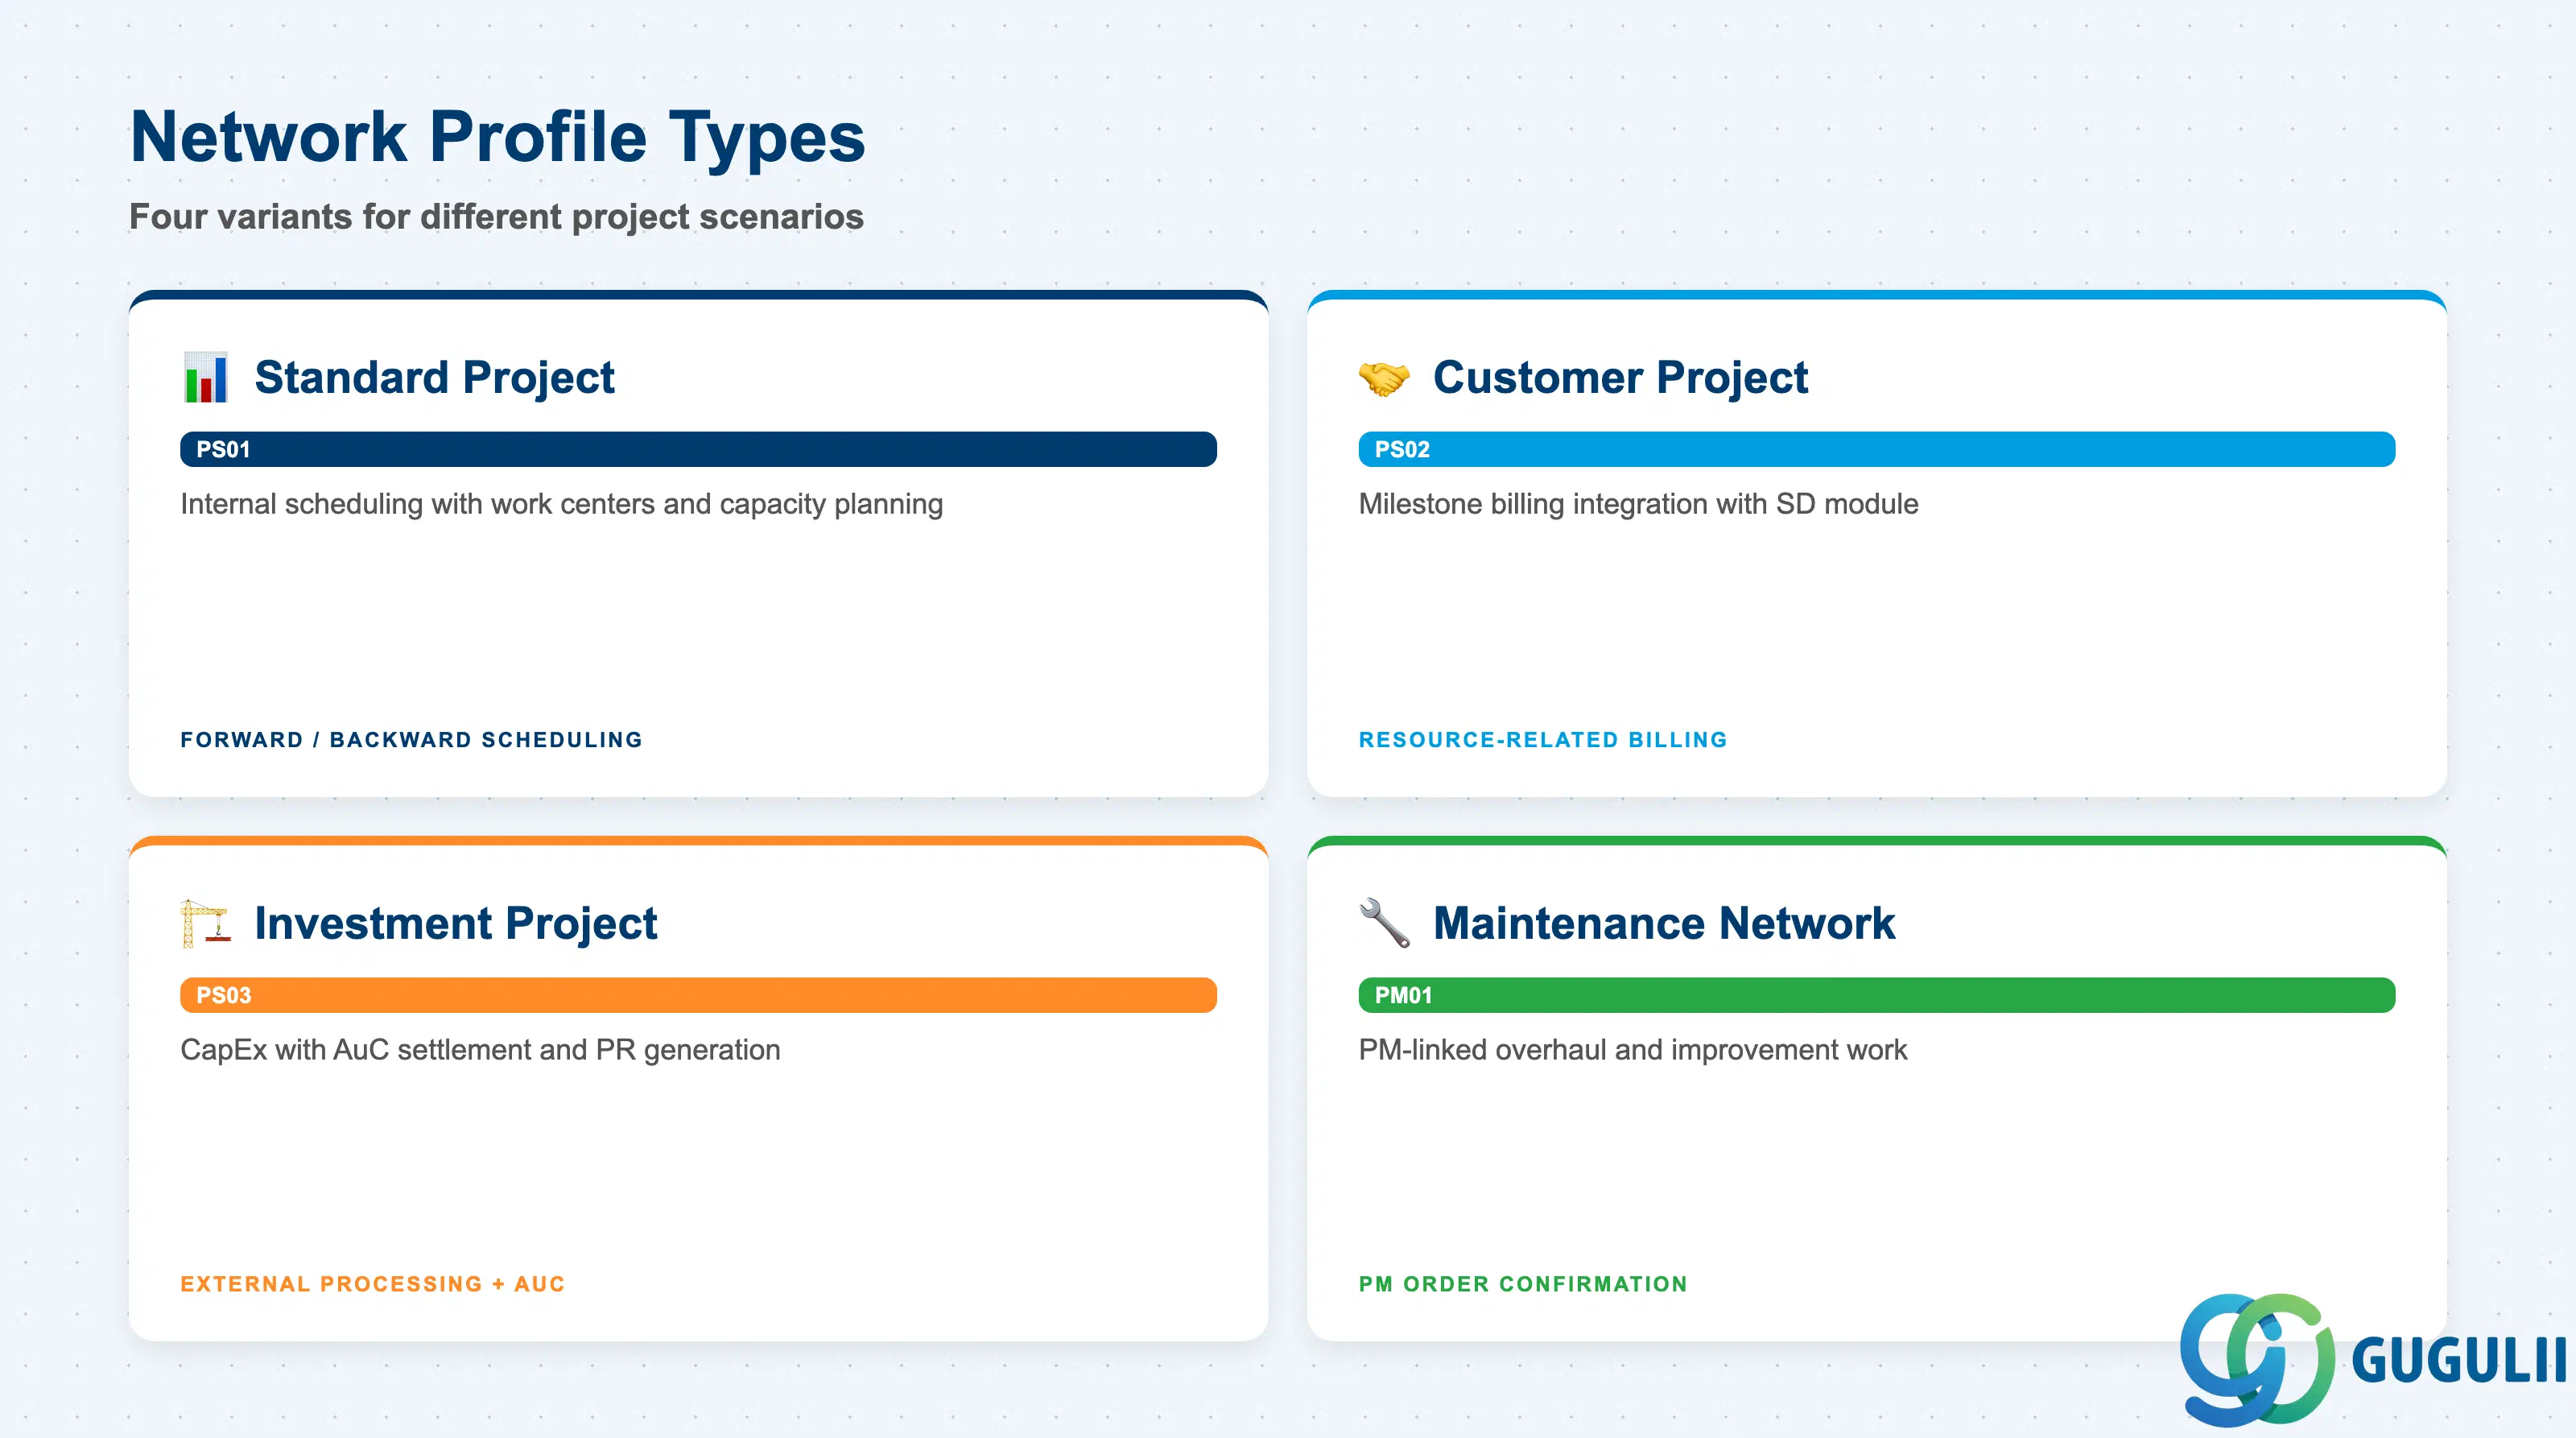Click the subtitle 'Four variants for different project scenarios'
This screenshot has width=2576, height=1438.
tap(496, 217)
